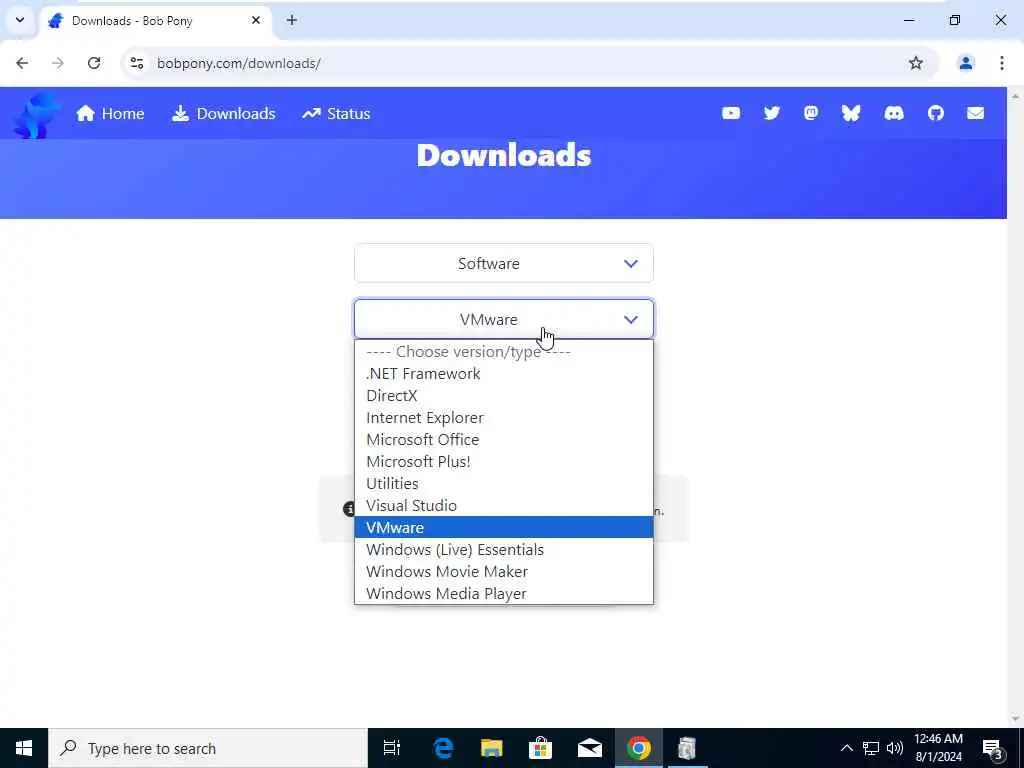Open the Twitter social icon

pyautogui.click(x=771, y=114)
